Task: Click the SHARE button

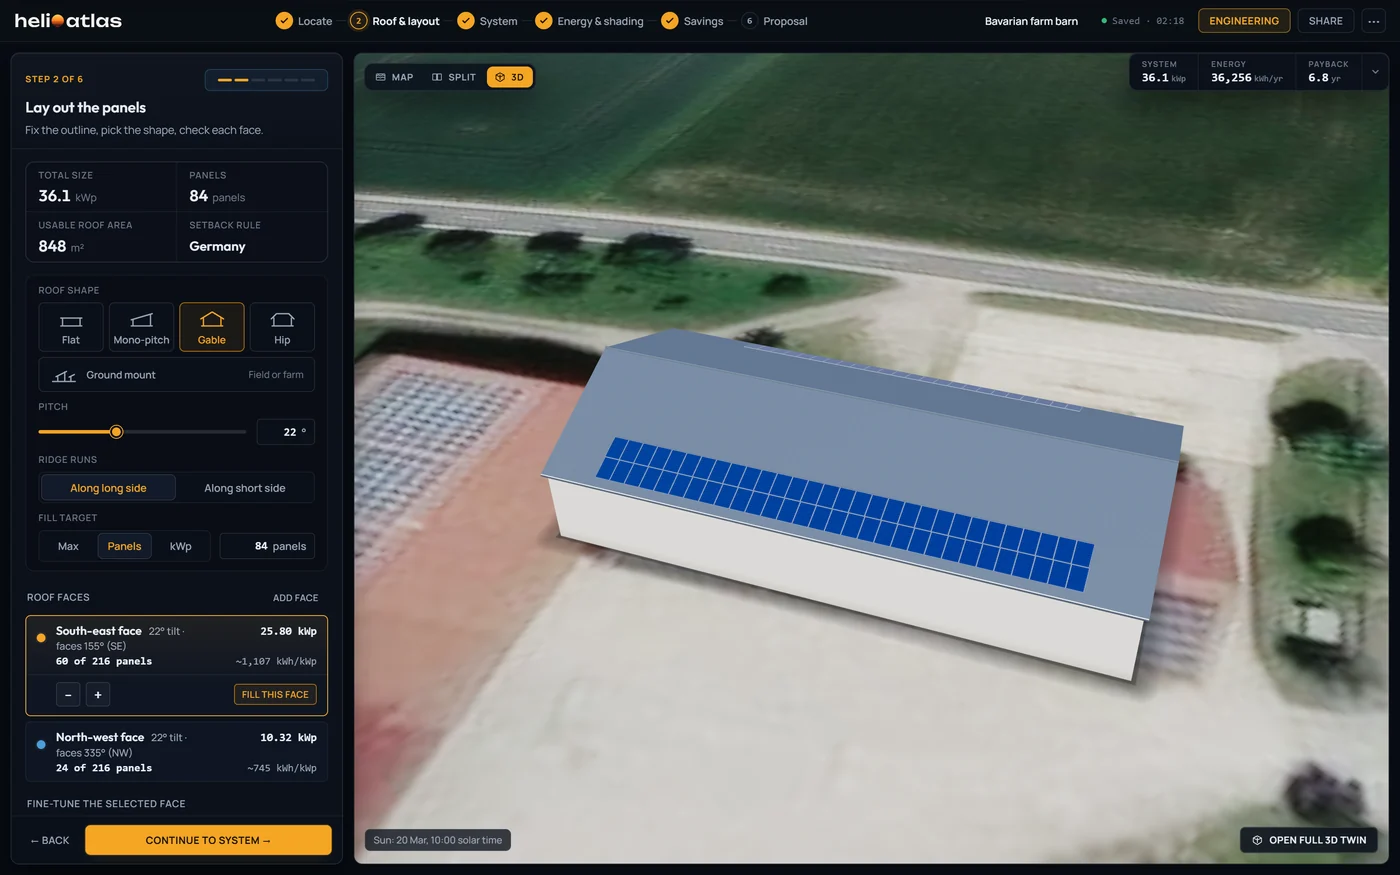Action: pos(1326,21)
